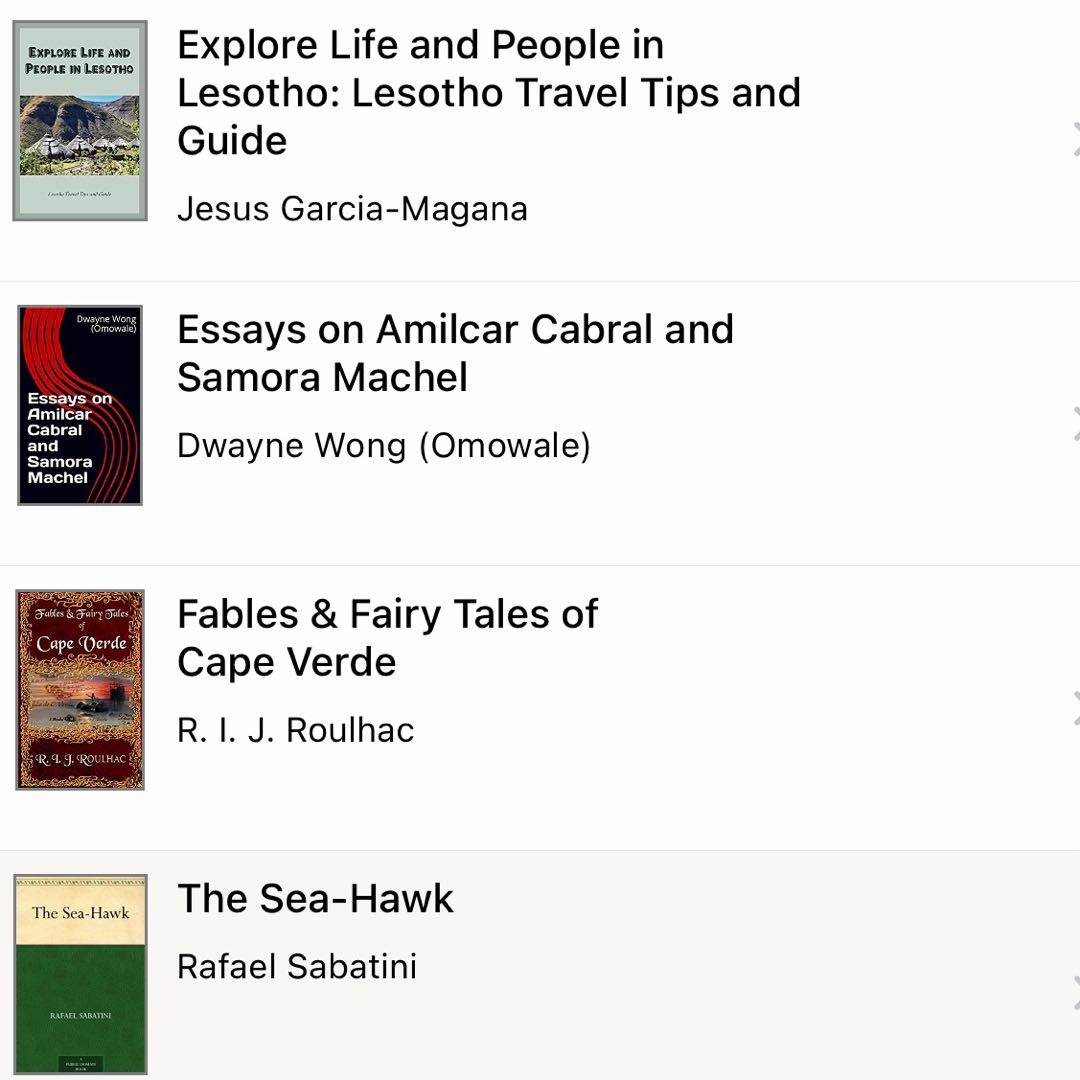This screenshot has width=1080, height=1080.
Task: Open details chevron for Fables & Fairy Tales
Action: click(1075, 708)
